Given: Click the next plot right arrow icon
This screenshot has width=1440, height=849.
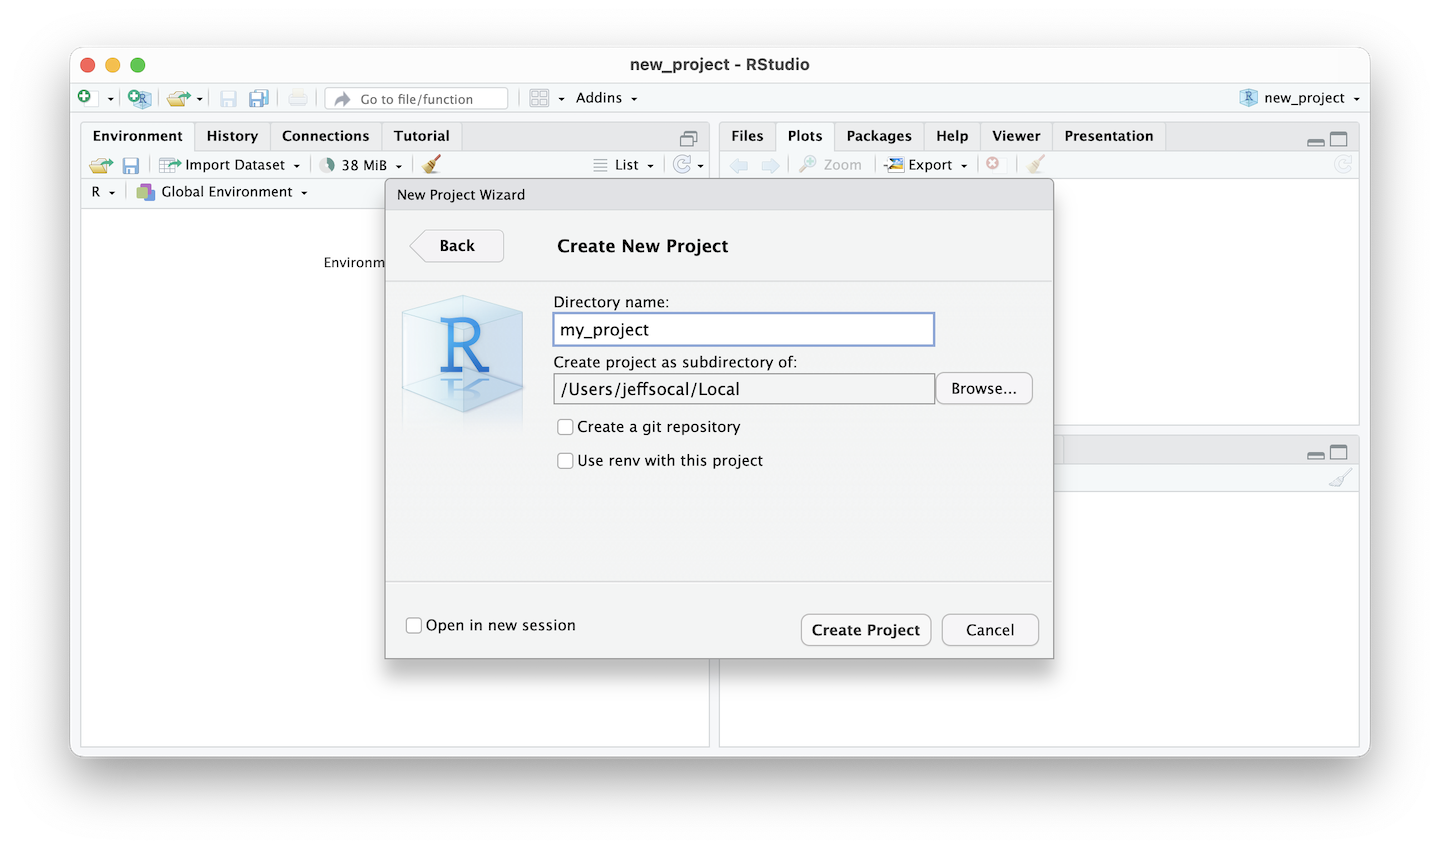Looking at the screenshot, I should click(x=770, y=165).
